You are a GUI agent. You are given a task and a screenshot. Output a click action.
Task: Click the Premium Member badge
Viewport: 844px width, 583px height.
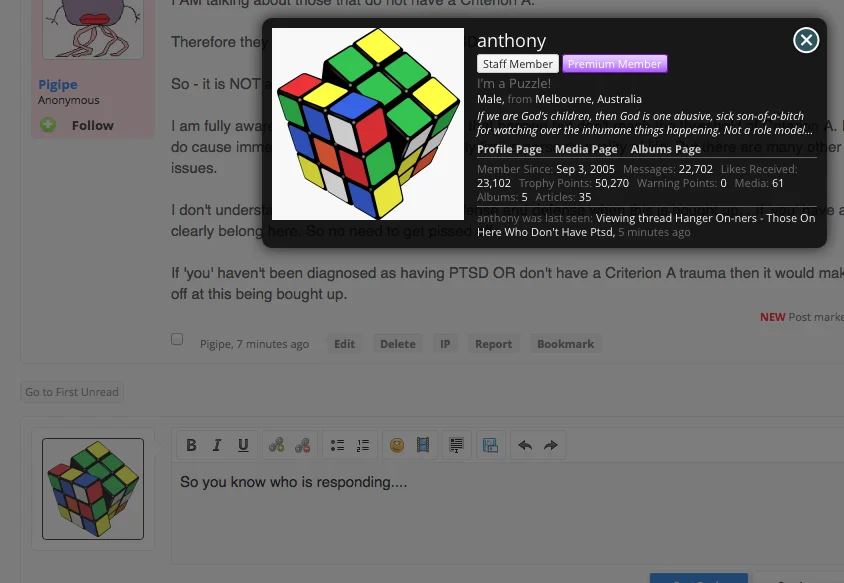pos(615,64)
